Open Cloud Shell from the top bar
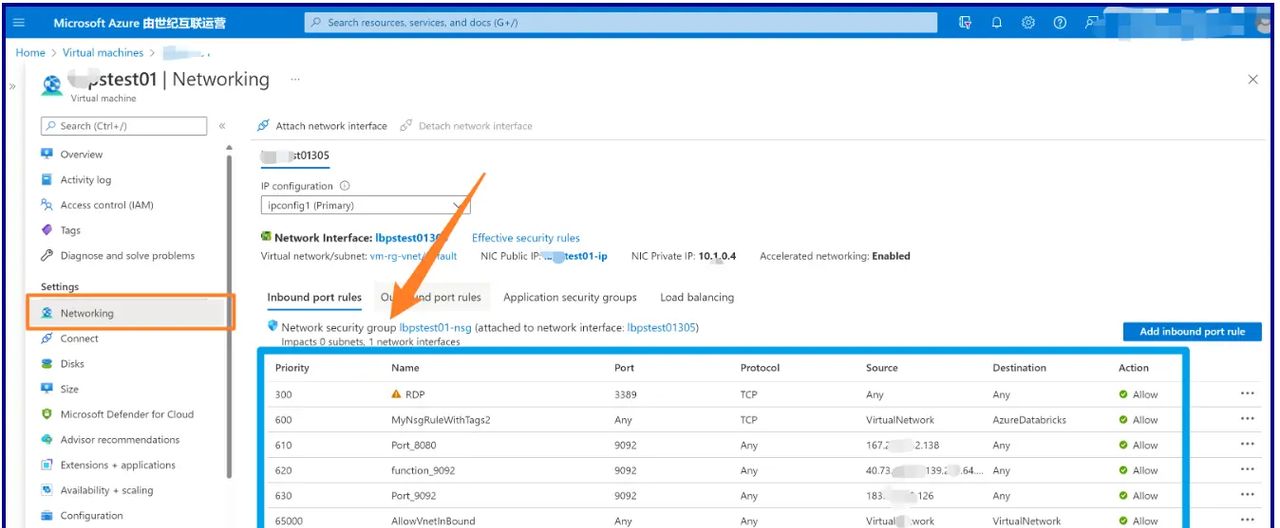This screenshot has width=1280, height=528. [965, 23]
